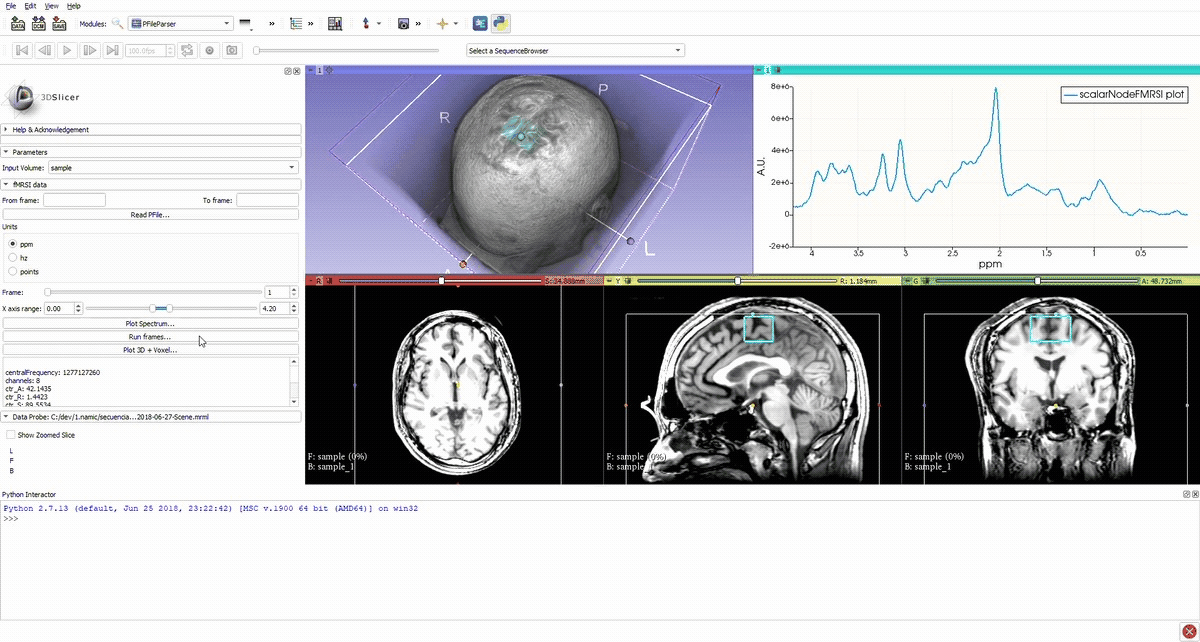Click the From frame input field

pyautogui.click(x=74, y=200)
